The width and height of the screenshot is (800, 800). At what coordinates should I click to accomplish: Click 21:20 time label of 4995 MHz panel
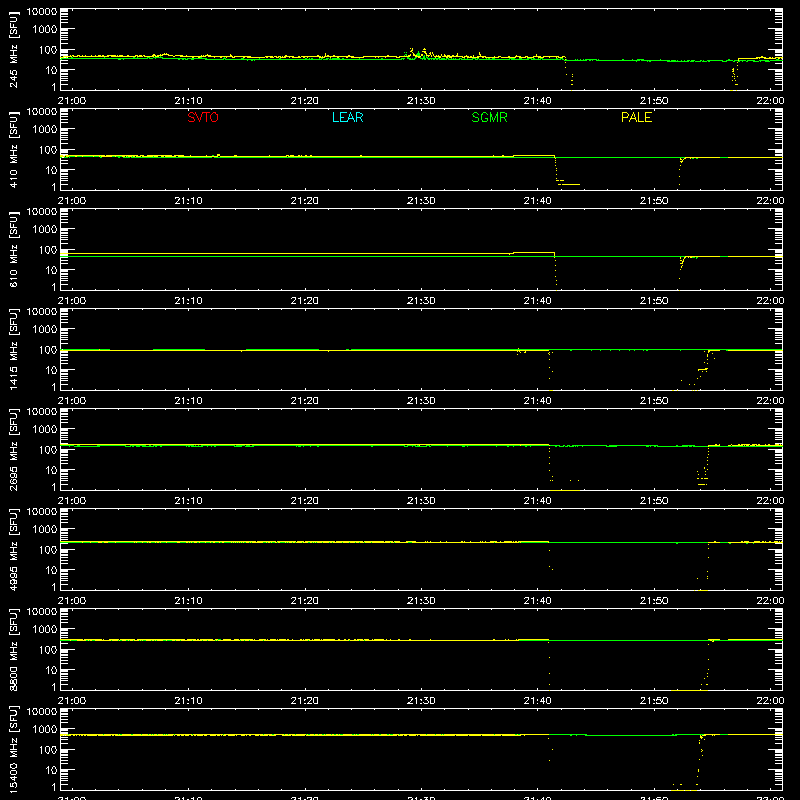click(305, 601)
